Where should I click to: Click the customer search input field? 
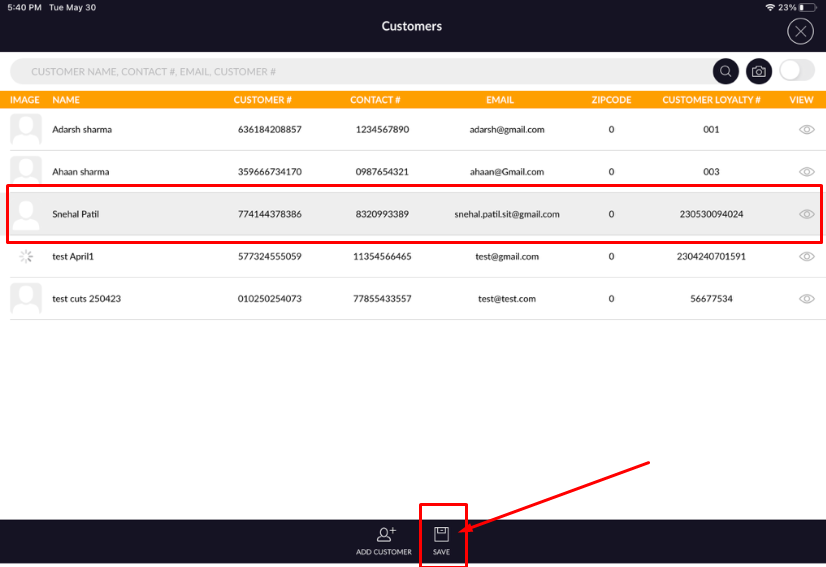click(360, 72)
